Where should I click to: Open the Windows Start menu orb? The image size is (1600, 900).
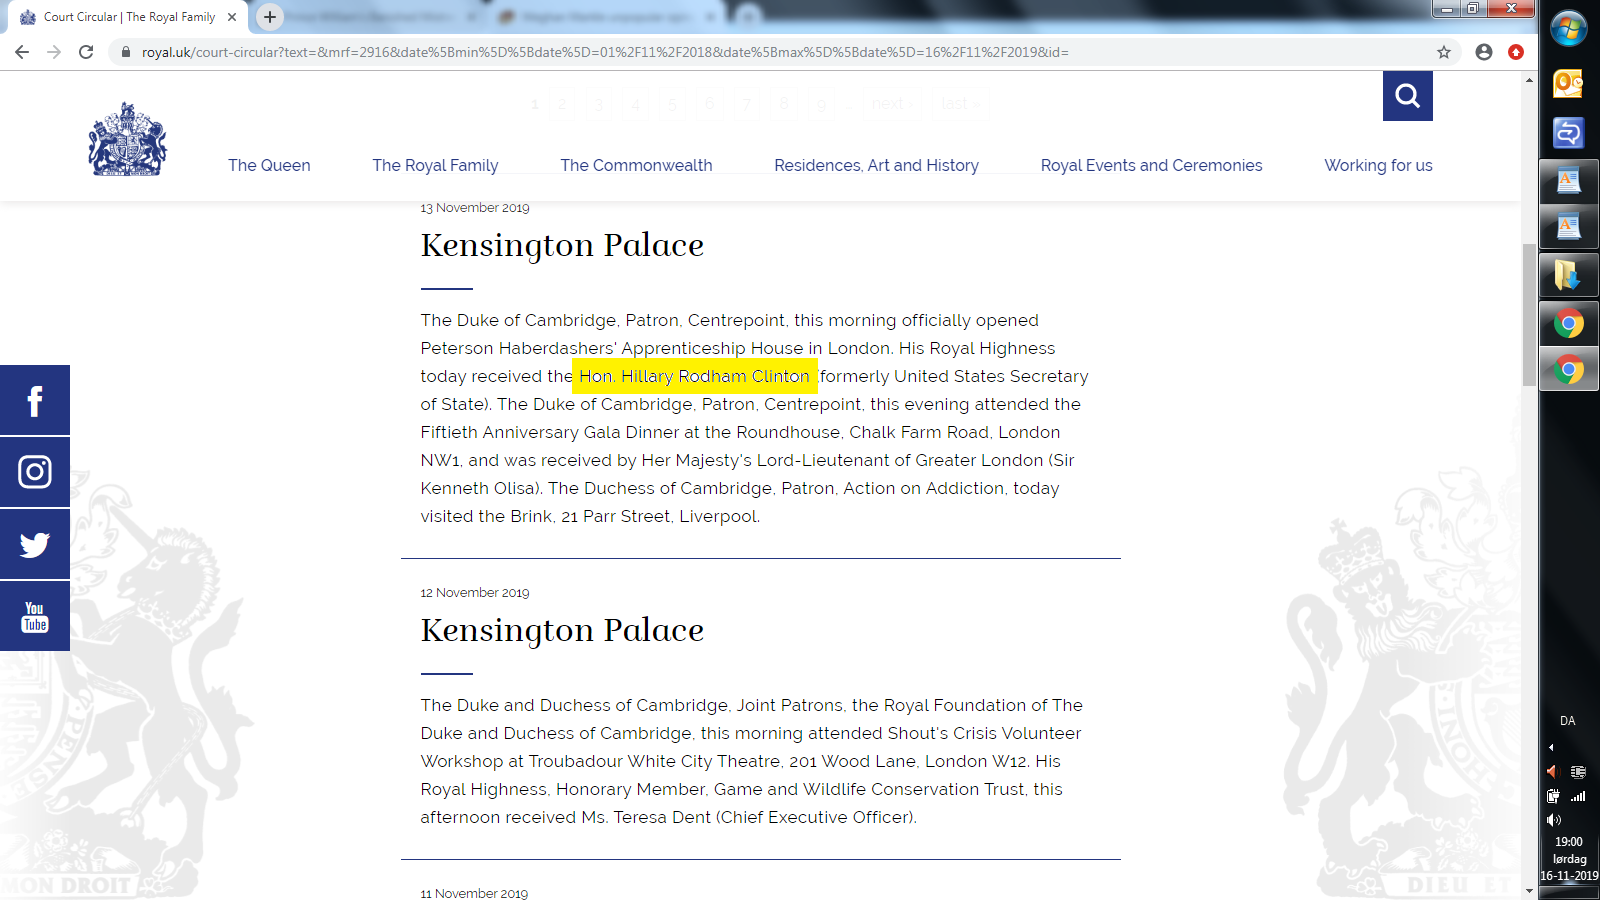1569,28
